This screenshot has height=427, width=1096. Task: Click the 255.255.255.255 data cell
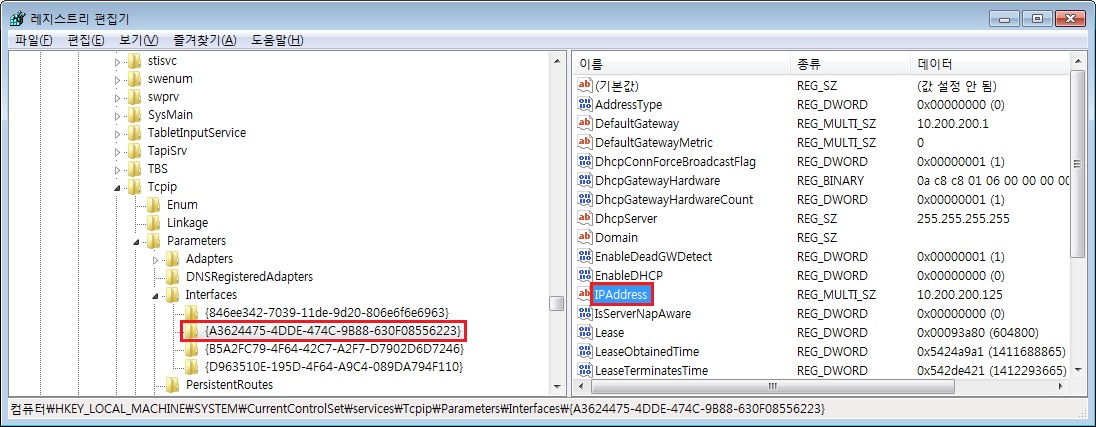pyautogui.click(x=963, y=218)
